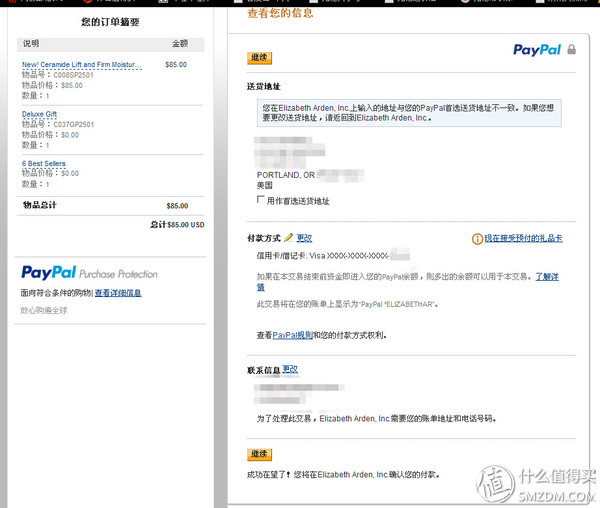Click the PayPal Purchase Protection logo

(89, 273)
